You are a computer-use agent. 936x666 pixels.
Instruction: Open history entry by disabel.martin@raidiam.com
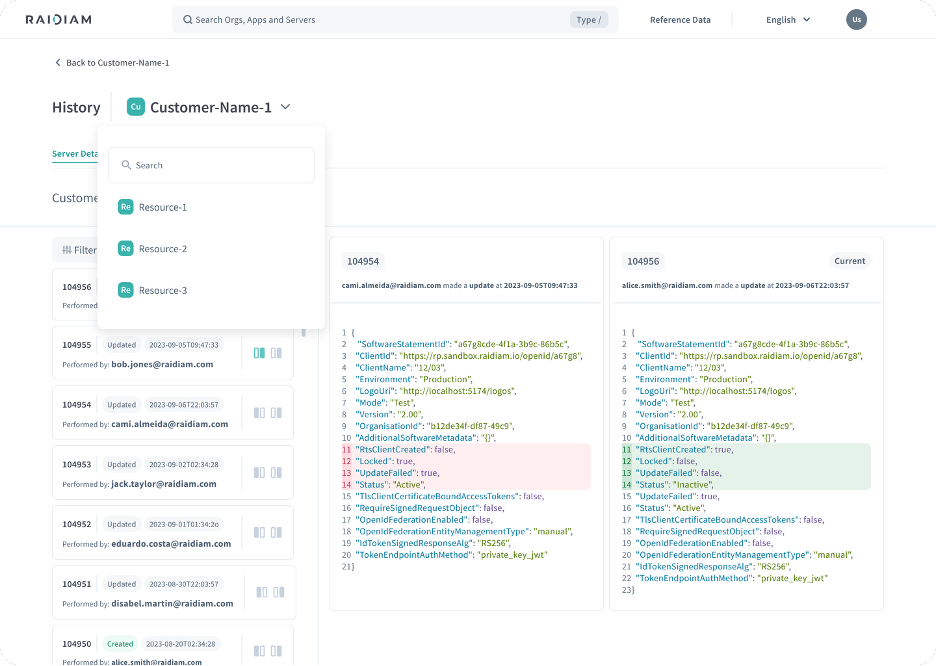[x=174, y=592]
